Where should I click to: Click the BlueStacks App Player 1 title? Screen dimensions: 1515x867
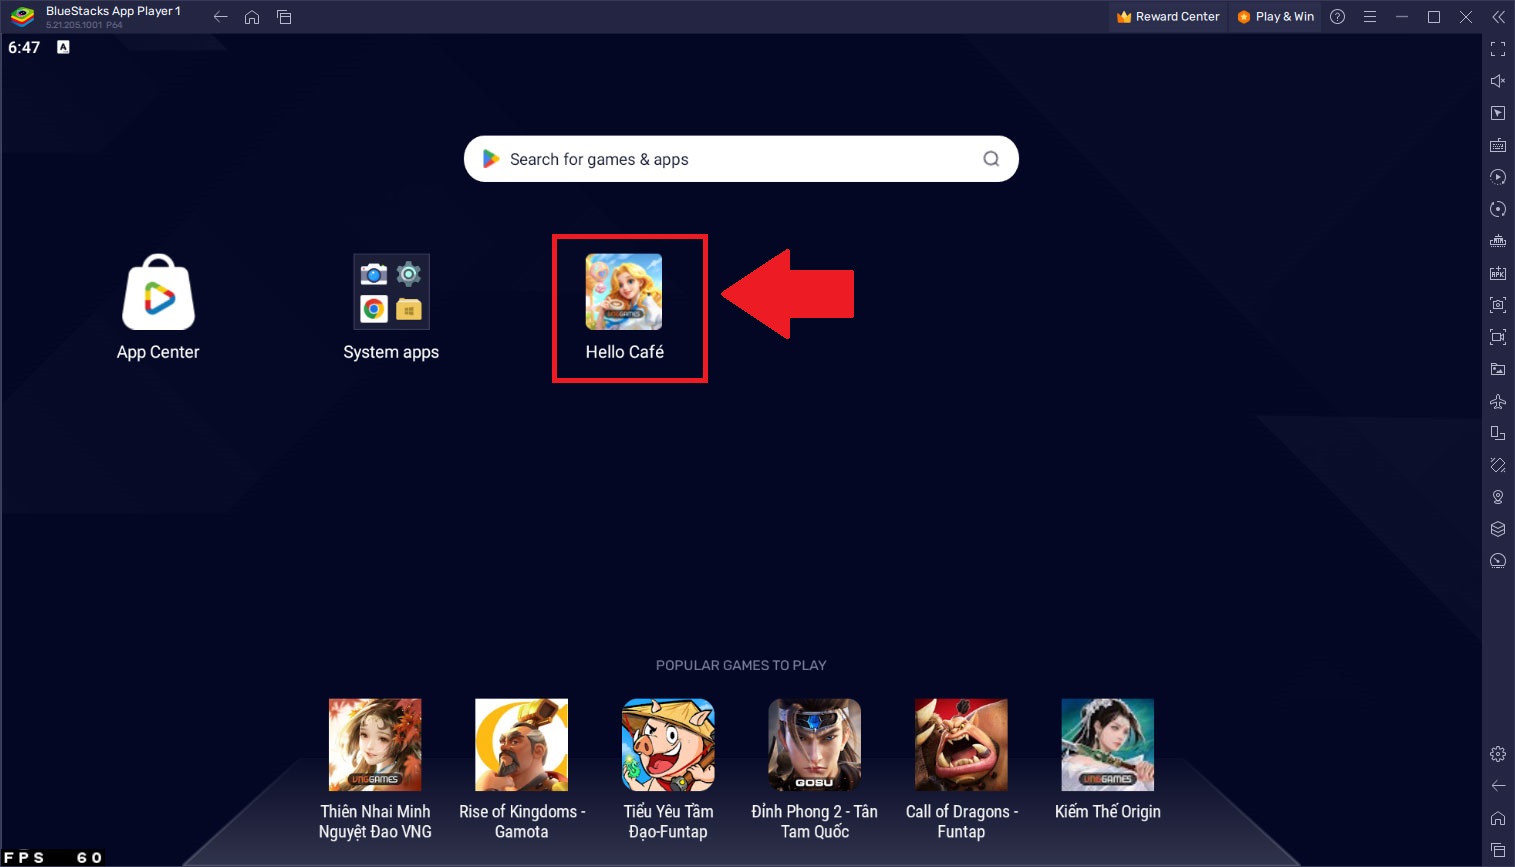pos(113,11)
